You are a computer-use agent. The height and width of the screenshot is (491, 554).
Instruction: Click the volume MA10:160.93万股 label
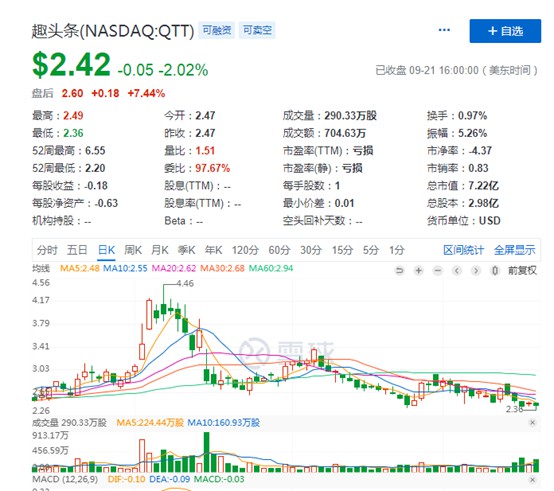(x=223, y=422)
